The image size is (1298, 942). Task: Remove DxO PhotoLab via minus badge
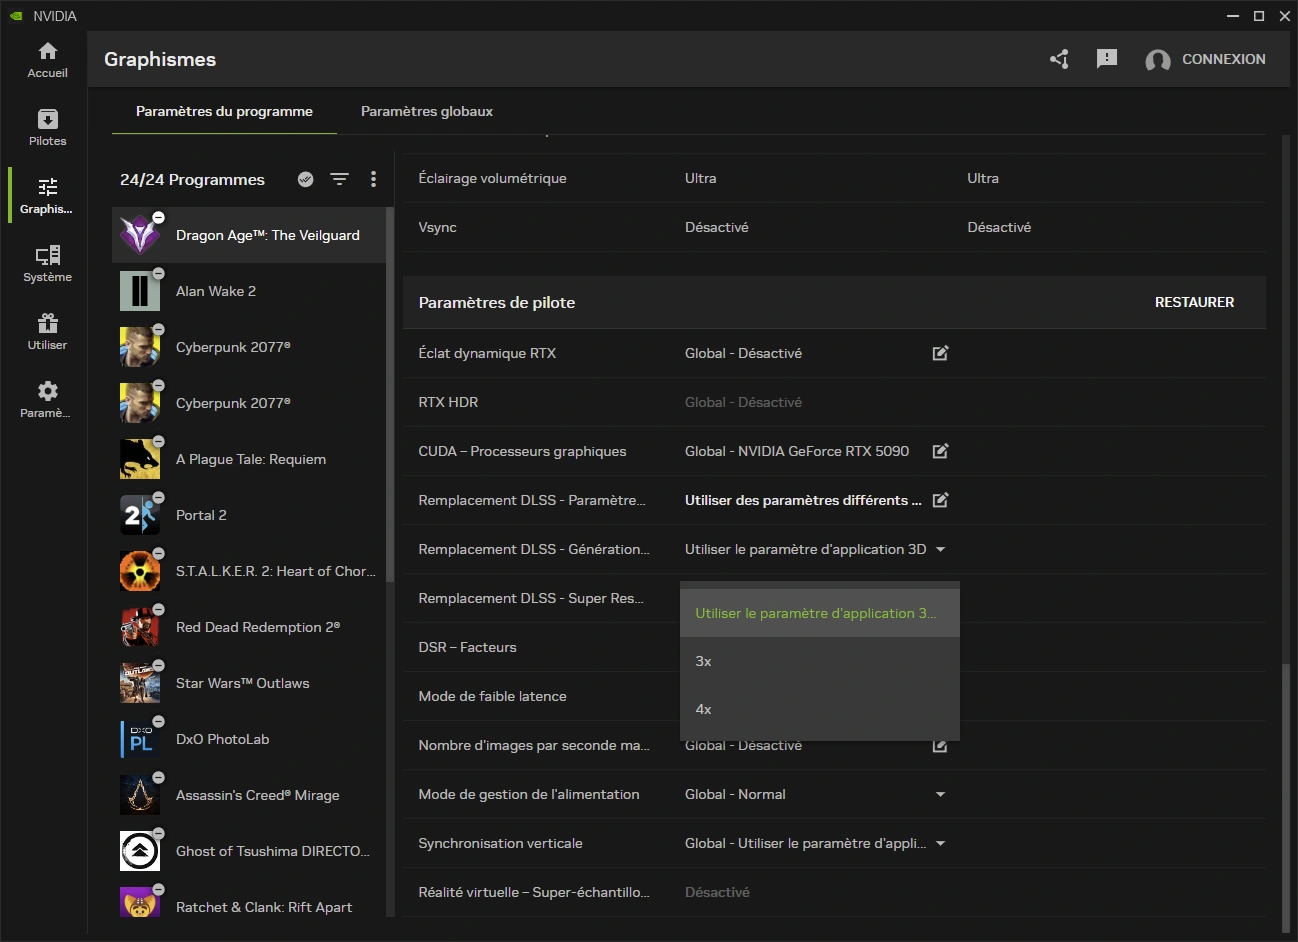coord(158,721)
